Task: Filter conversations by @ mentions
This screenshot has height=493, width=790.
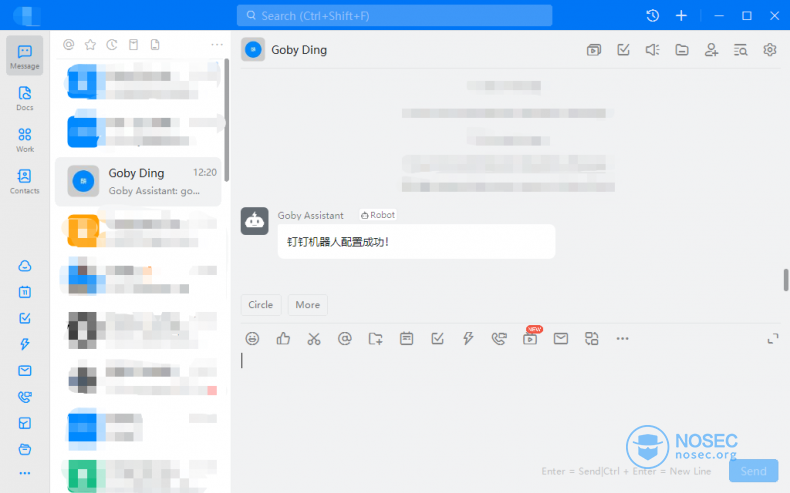Action: coord(69,45)
